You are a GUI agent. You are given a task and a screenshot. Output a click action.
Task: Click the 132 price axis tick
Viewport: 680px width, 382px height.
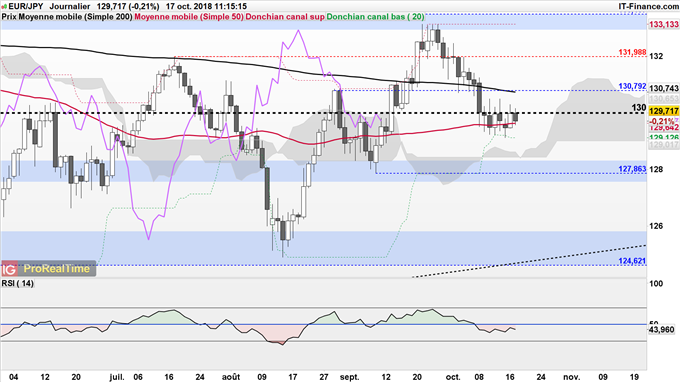coord(657,56)
